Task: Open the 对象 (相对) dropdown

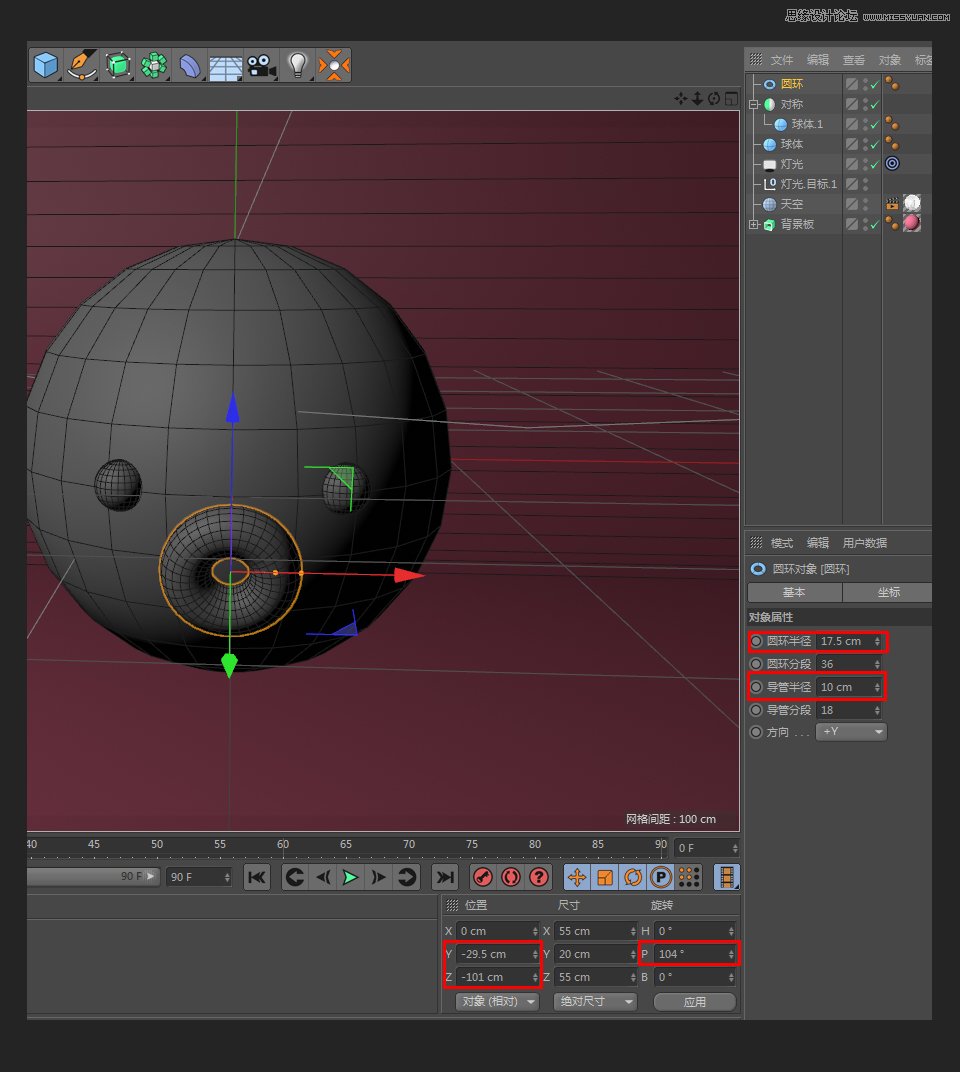Action: (497, 1001)
